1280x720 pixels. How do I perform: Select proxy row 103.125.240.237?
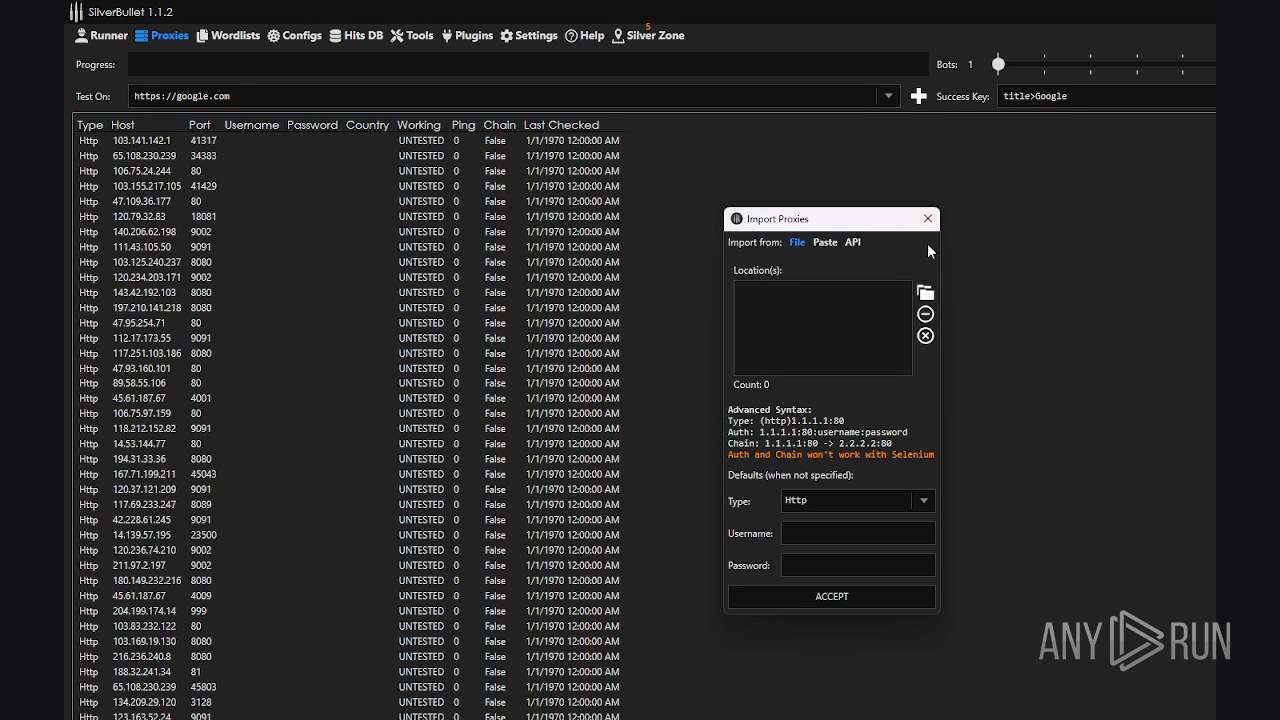point(349,262)
